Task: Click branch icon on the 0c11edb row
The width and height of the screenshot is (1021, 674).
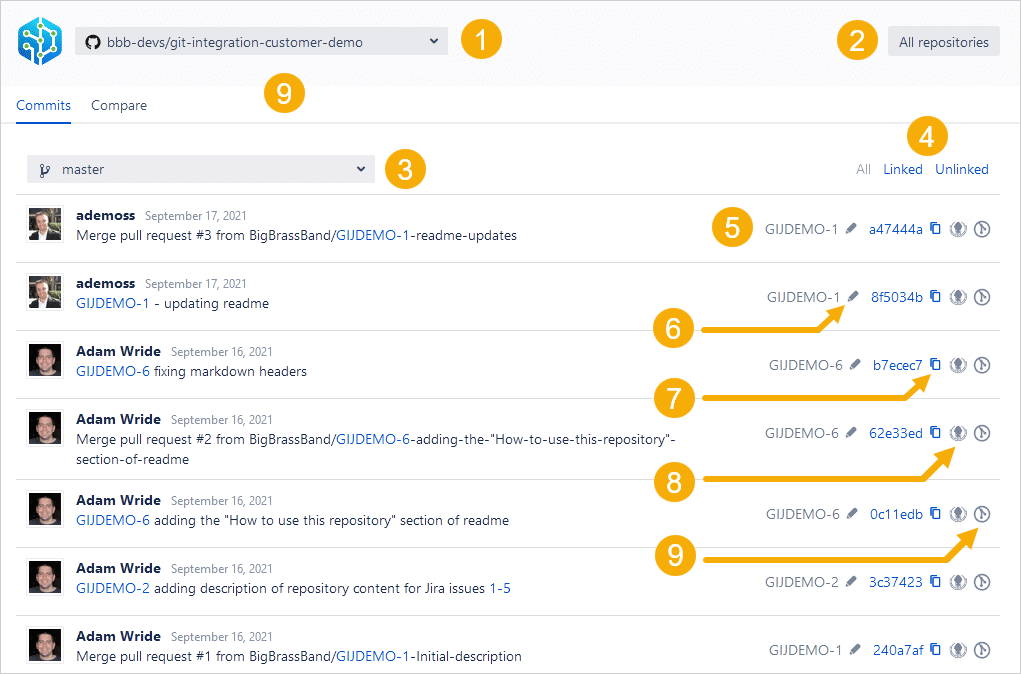Action: tap(982, 514)
